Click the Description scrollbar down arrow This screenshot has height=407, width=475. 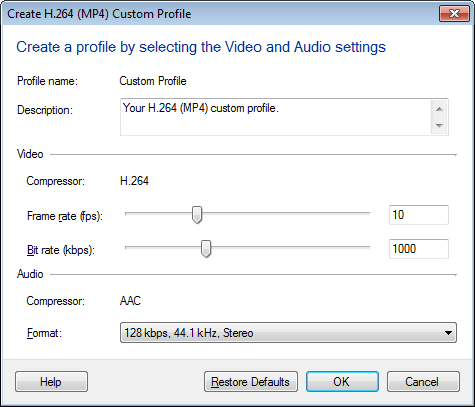click(x=439, y=126)
